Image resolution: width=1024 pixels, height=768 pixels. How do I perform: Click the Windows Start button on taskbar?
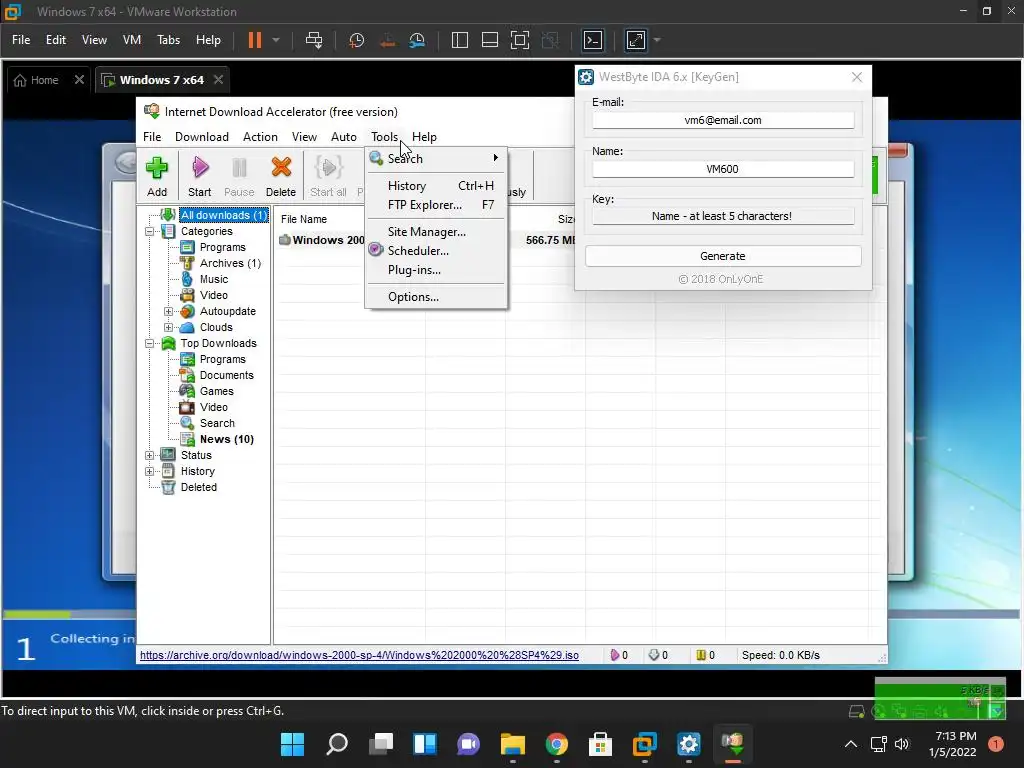click(x=293, y=744)
